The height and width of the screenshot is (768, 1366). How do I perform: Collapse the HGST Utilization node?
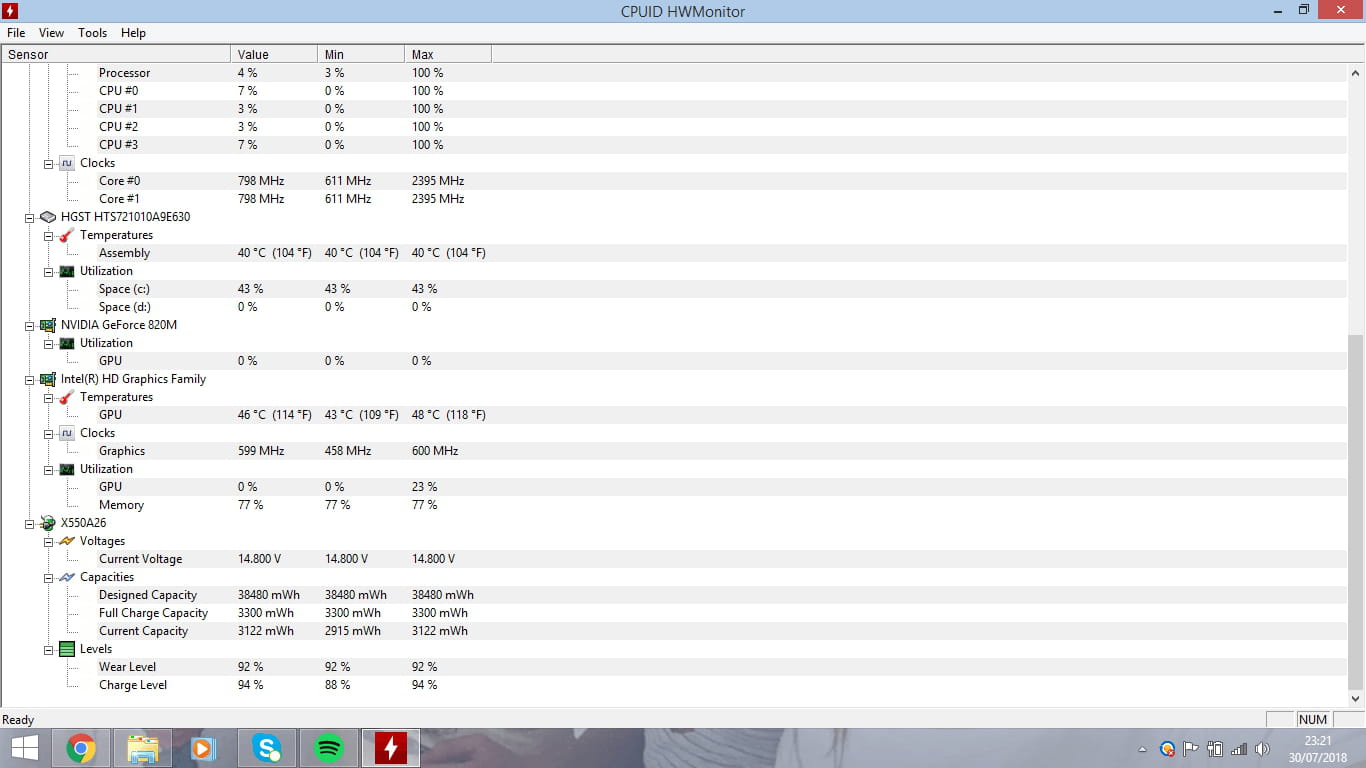click(48, 271)
